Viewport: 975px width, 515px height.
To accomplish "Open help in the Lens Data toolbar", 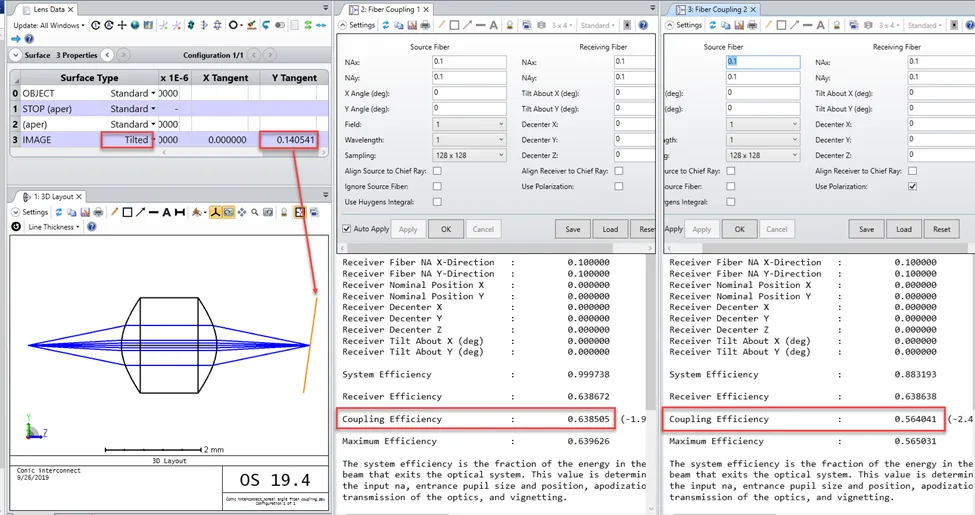I will pyautogui.click(x=29, y=38).
